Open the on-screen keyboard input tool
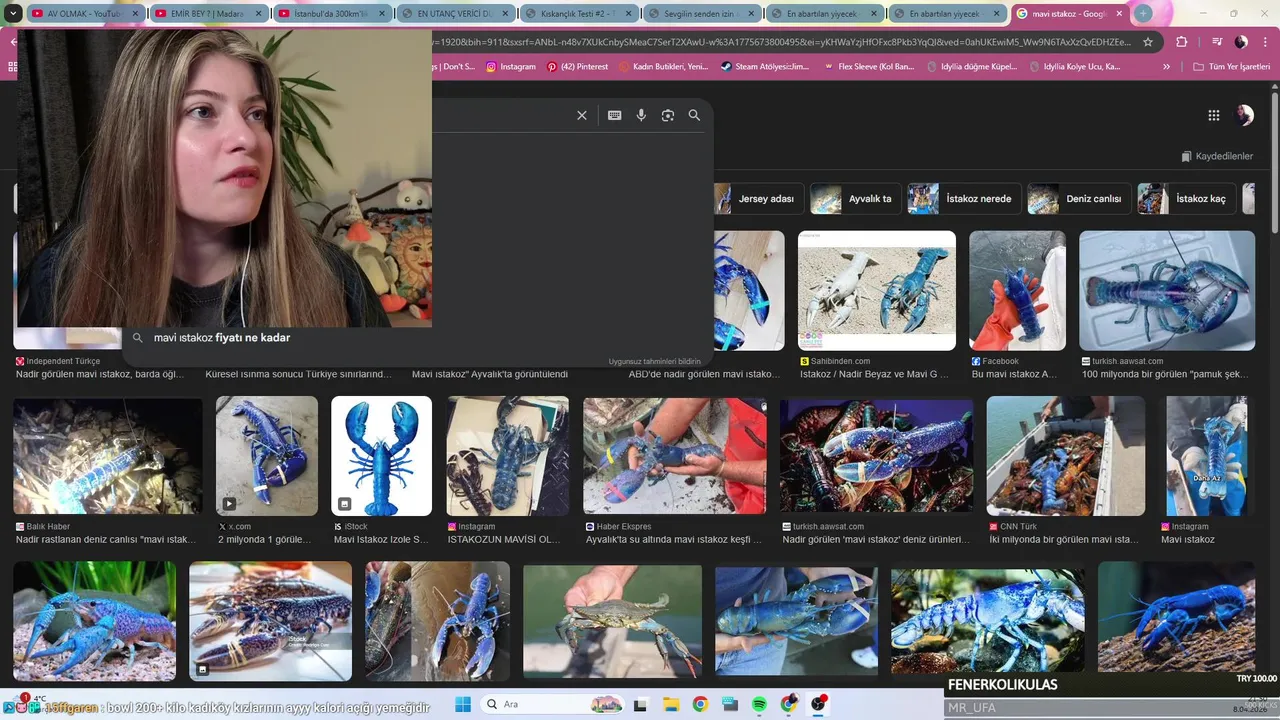The width and height of the screenshot is (1280, 720). [x=614, y=115]
